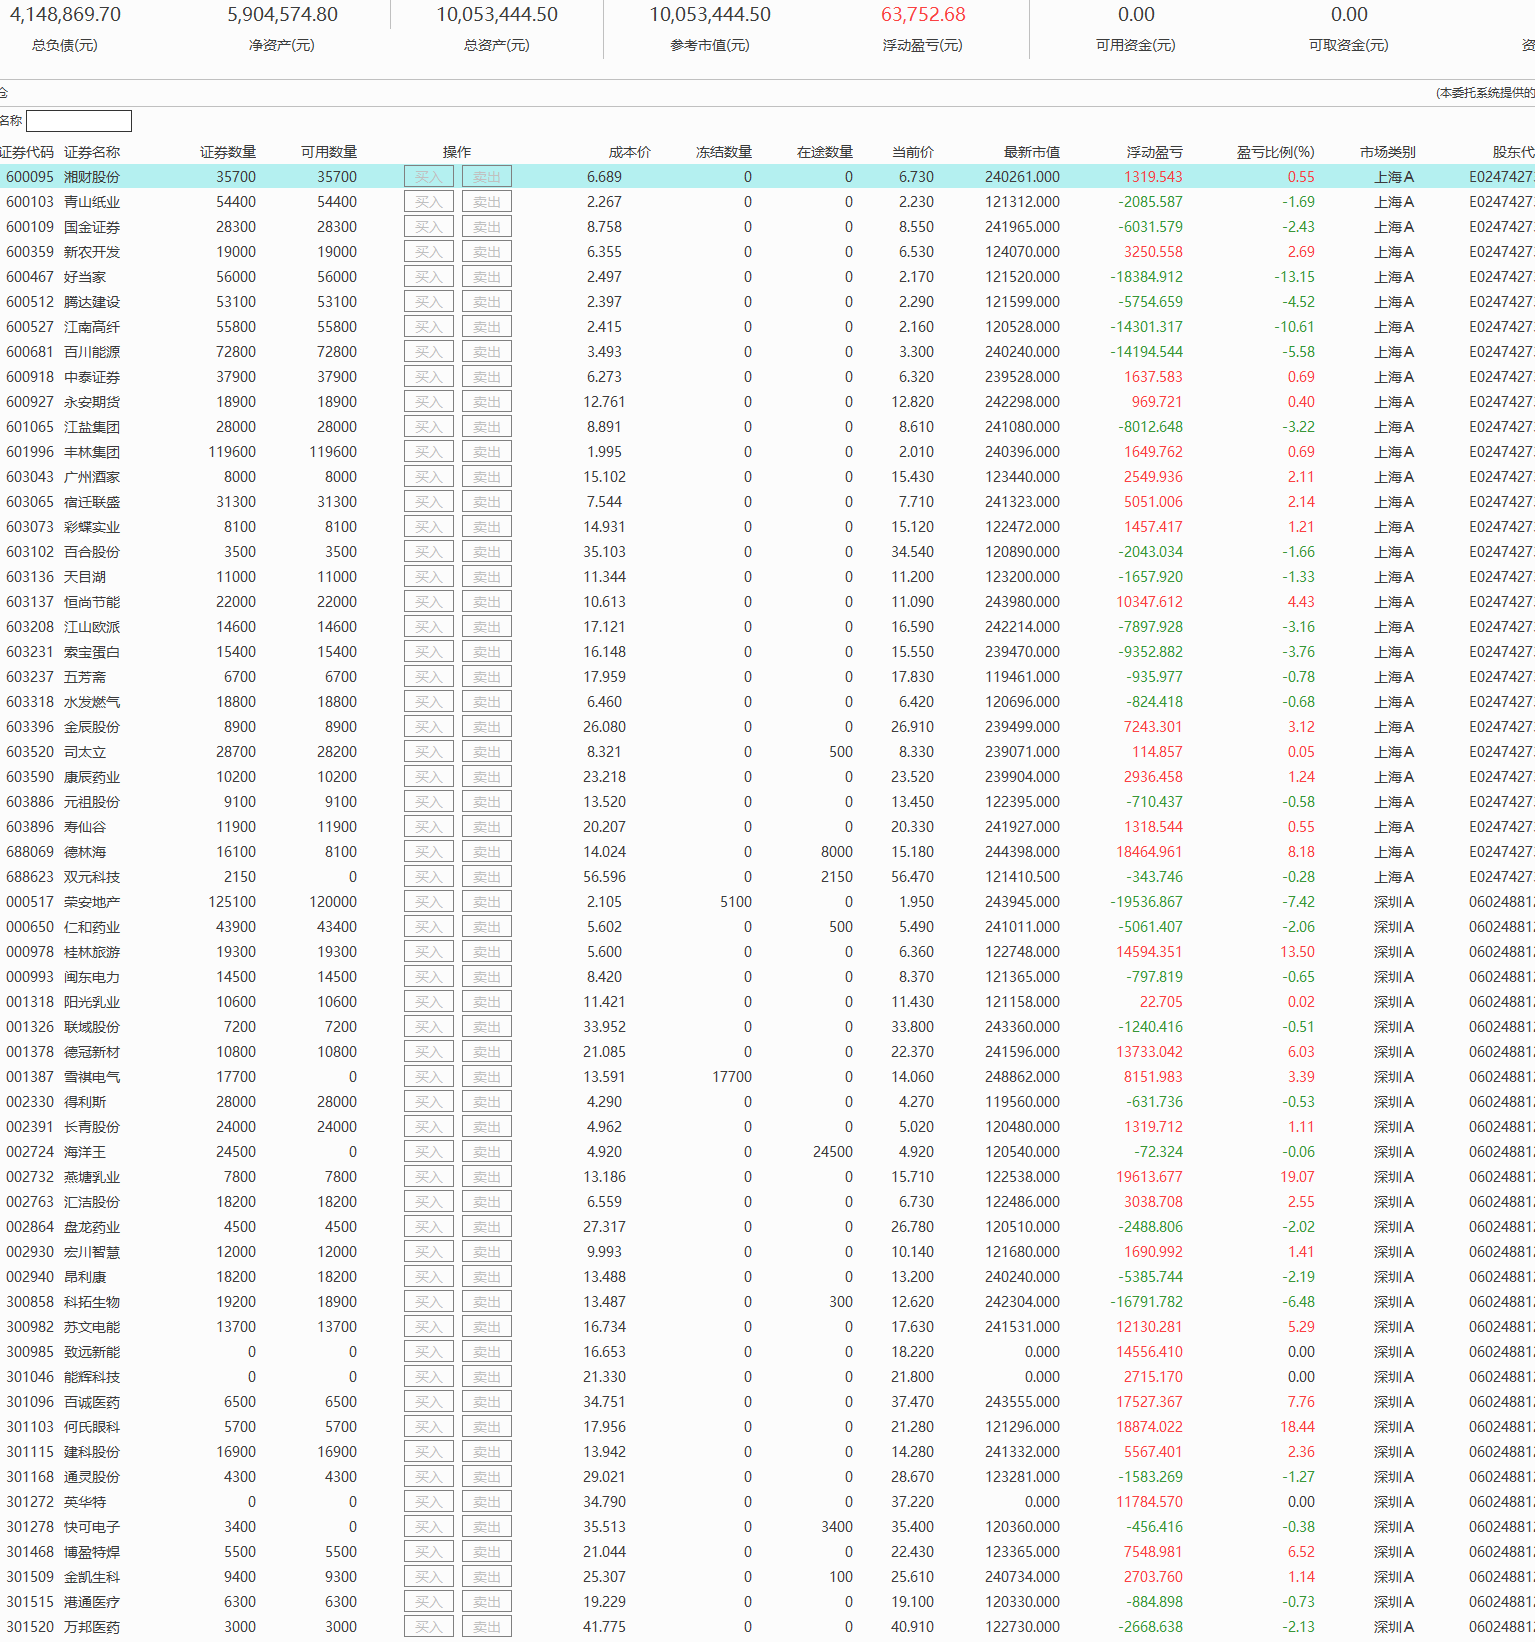Click 买入 in the 万邦医药 row
This screenshot has width=1535, height=1642.
[x=428, y=1627]
